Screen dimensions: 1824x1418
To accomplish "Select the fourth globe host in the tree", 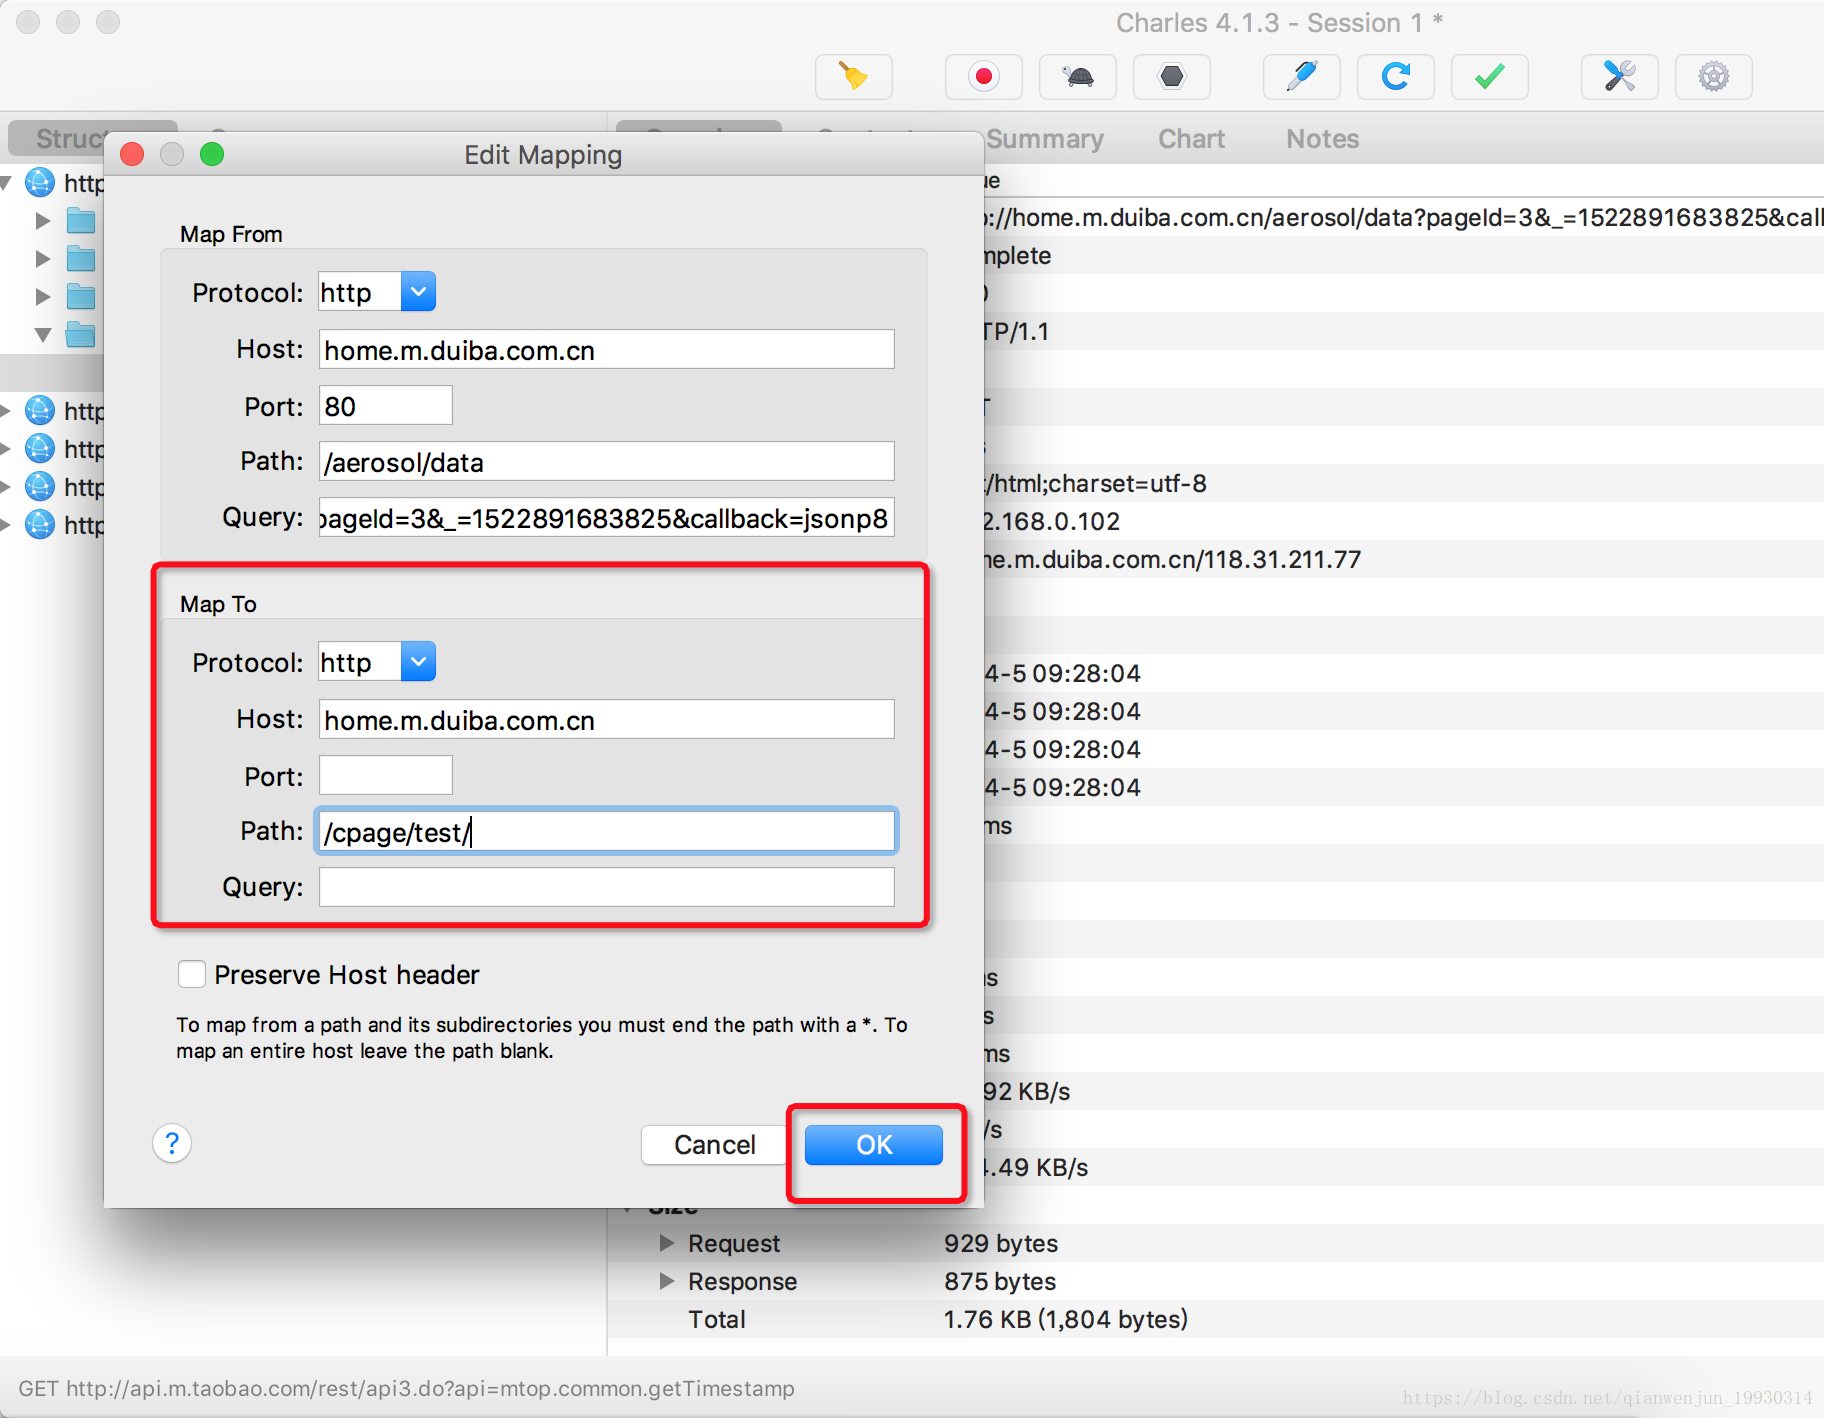I will point(40,486).
